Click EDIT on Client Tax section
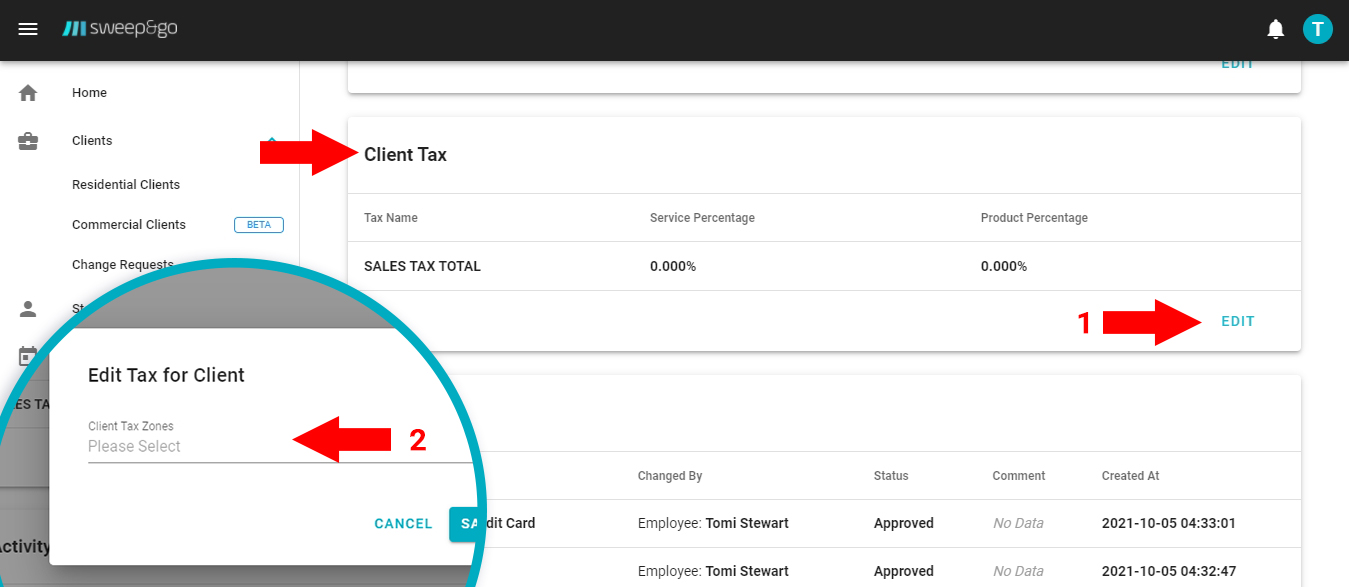The height and width of the screenshot is (587, 1349). click(x=1237, y=320)
